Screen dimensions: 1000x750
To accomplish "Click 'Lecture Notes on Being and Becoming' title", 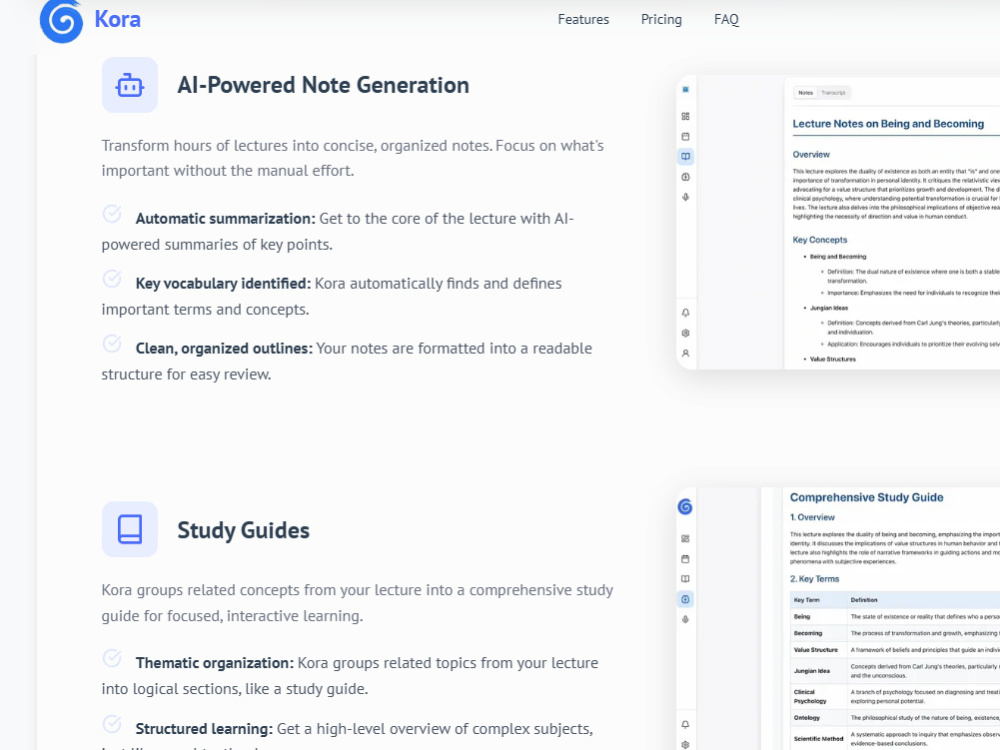I will point(888,124).
